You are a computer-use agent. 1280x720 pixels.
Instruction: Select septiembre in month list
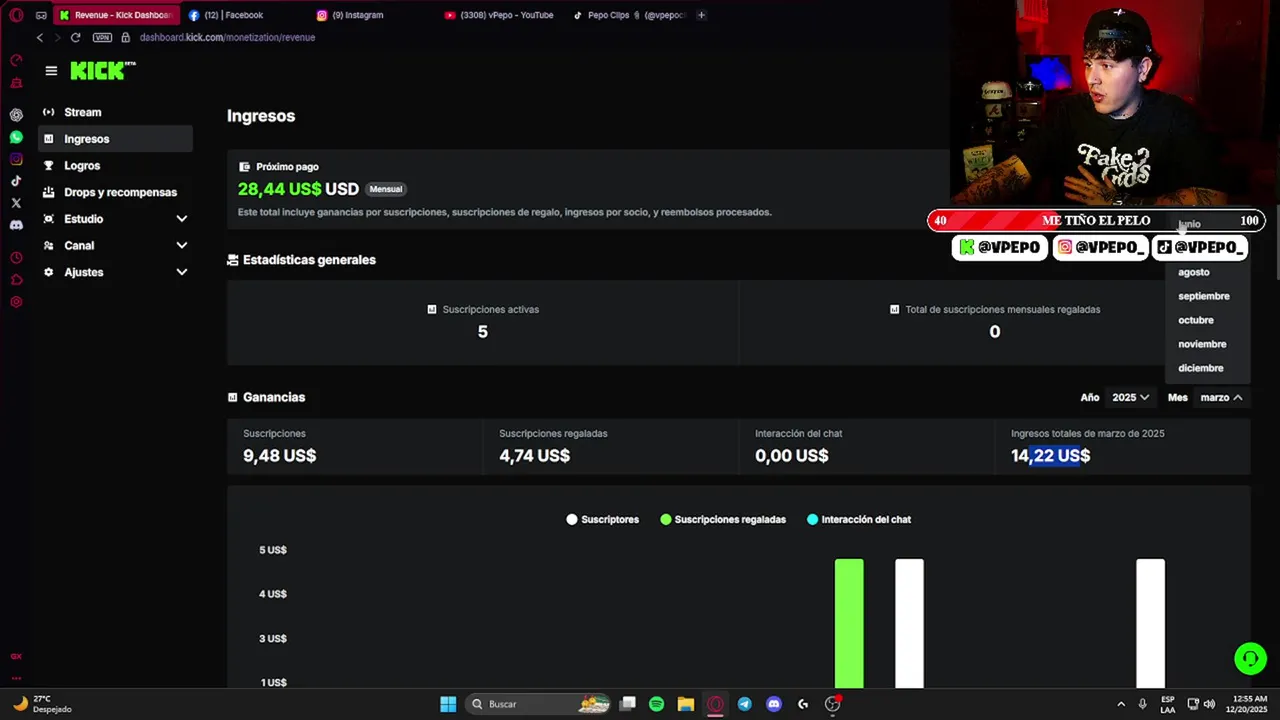point(1207,296)
